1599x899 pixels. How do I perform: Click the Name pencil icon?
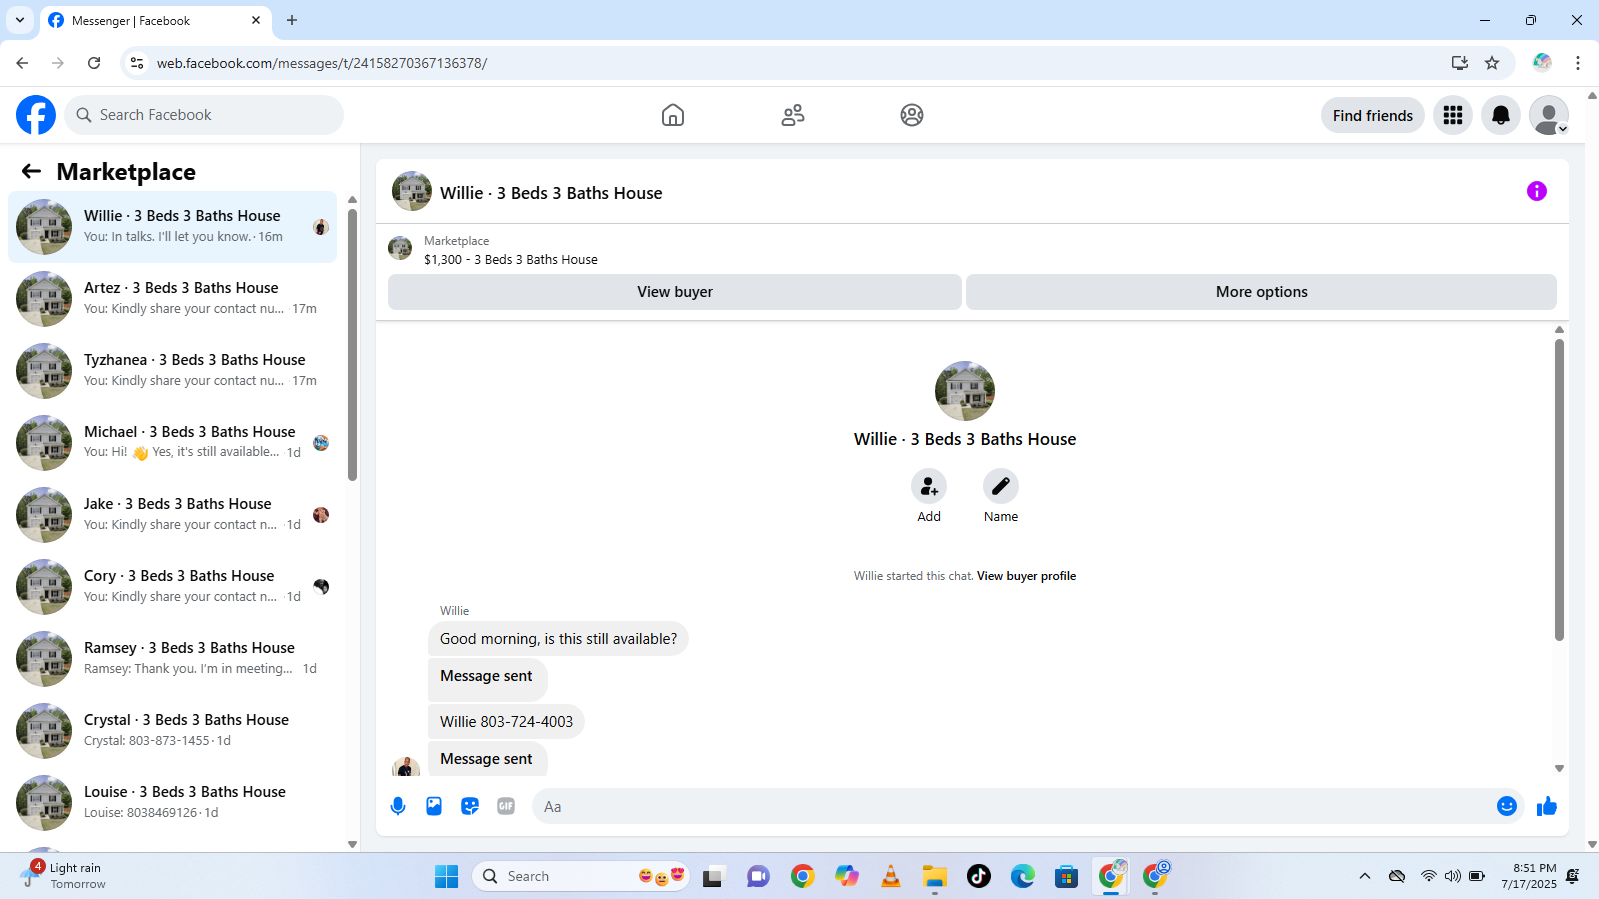(1001, 486)
